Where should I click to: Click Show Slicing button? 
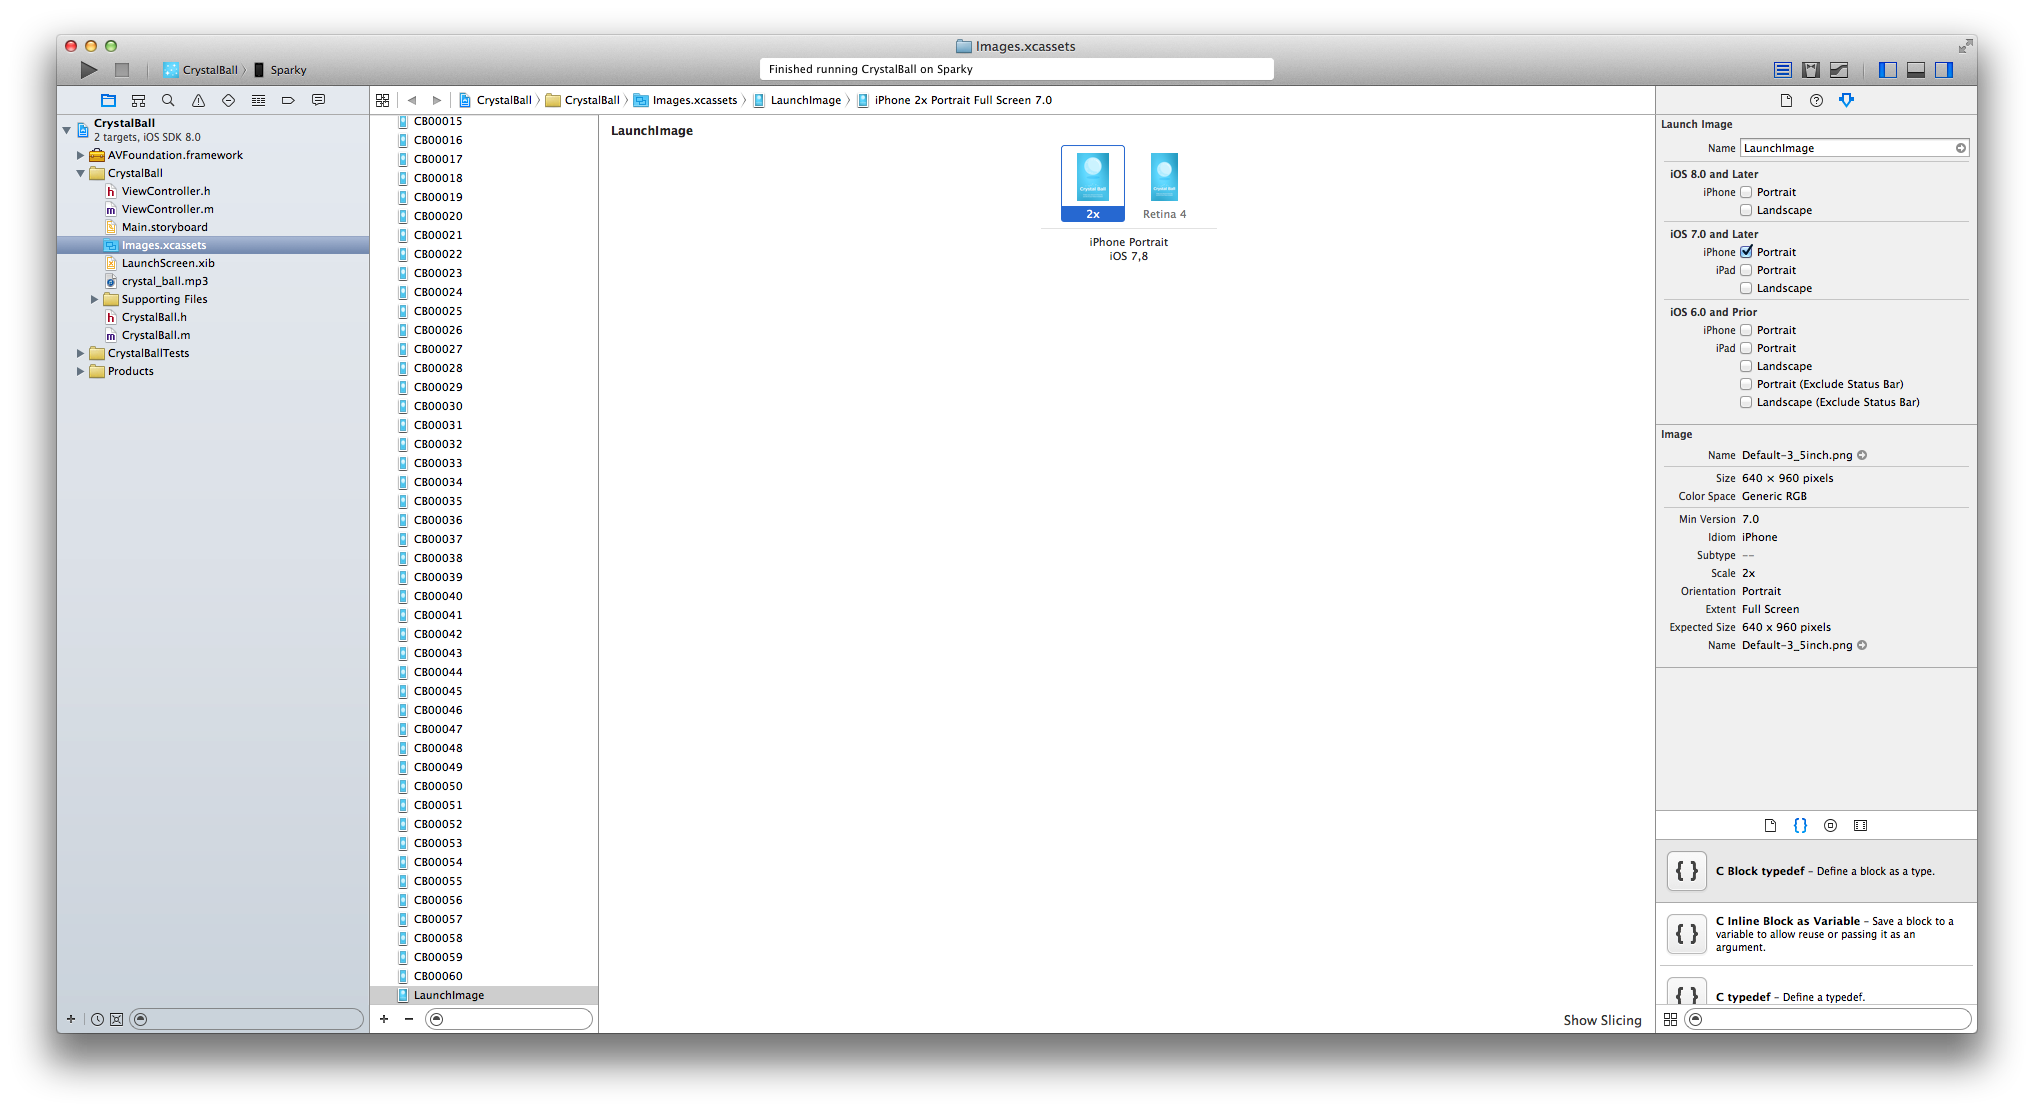(1602, 1020)
